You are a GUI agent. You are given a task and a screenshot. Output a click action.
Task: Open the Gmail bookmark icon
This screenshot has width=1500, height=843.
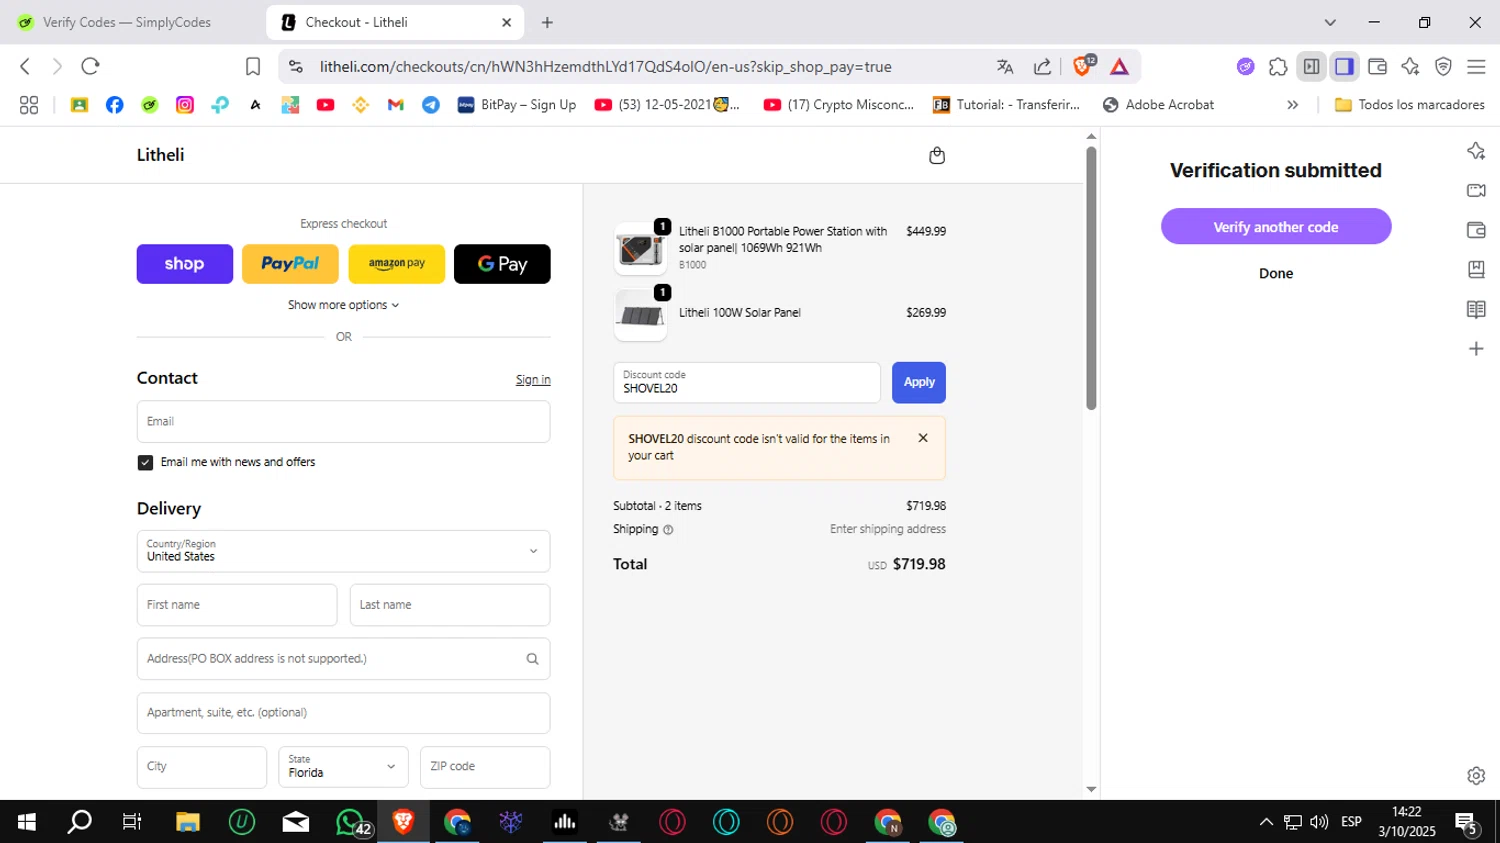[396, 104]
